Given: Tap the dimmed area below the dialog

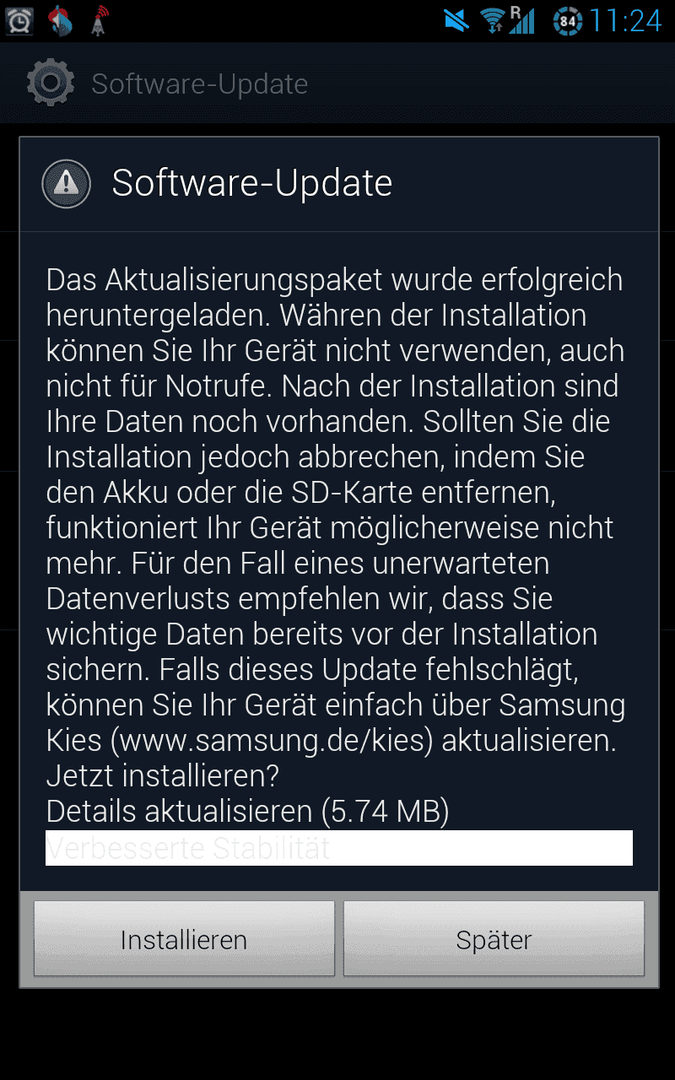Looking at the screenshot, I should [338, 1033].
